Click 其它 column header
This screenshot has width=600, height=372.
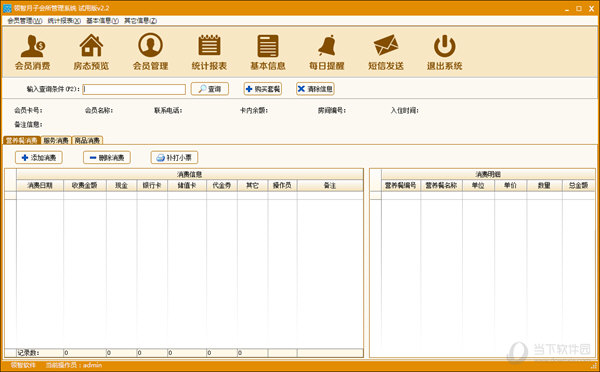[x=253, y=185]
